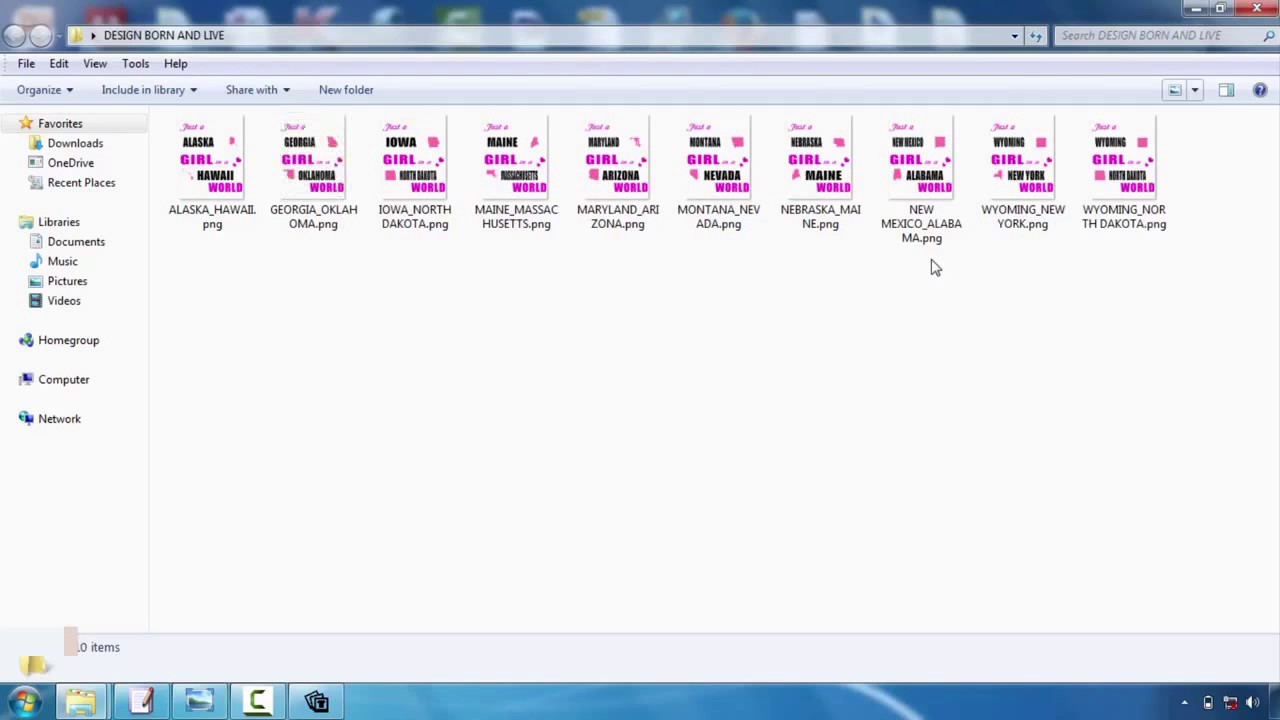Click the volume icon in system tray
The width and height of the screenshot is (1280, 720).
(x=1253, y=703)
